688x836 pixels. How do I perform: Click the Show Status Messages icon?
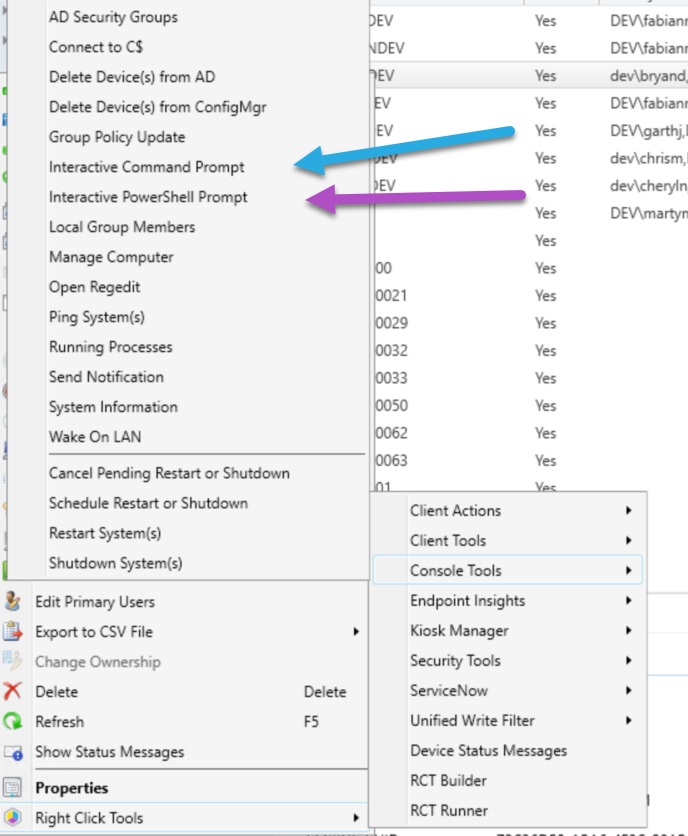13,752
